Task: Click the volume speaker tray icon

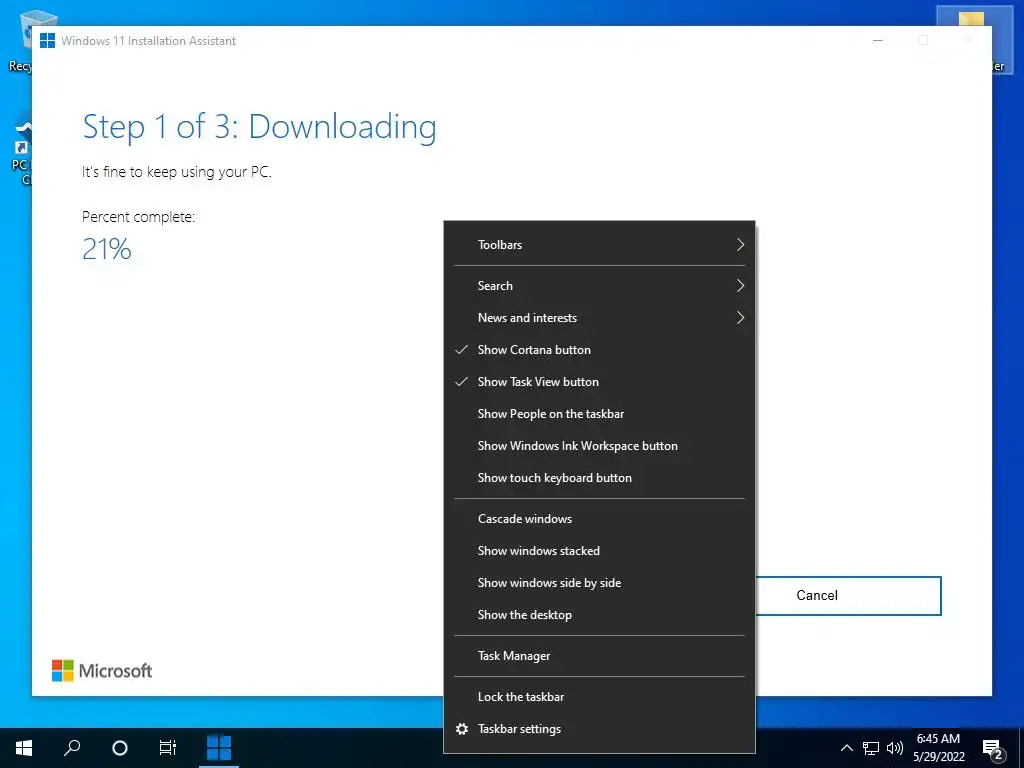Action: coord(895,748)
